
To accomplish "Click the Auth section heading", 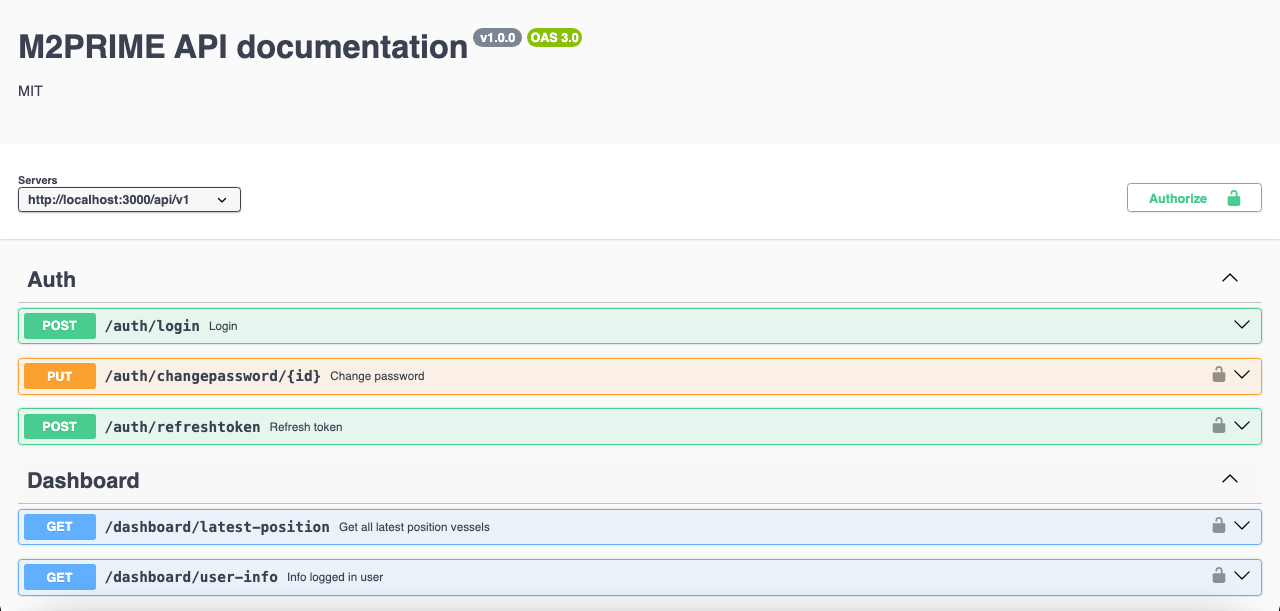I will (52, 280).
